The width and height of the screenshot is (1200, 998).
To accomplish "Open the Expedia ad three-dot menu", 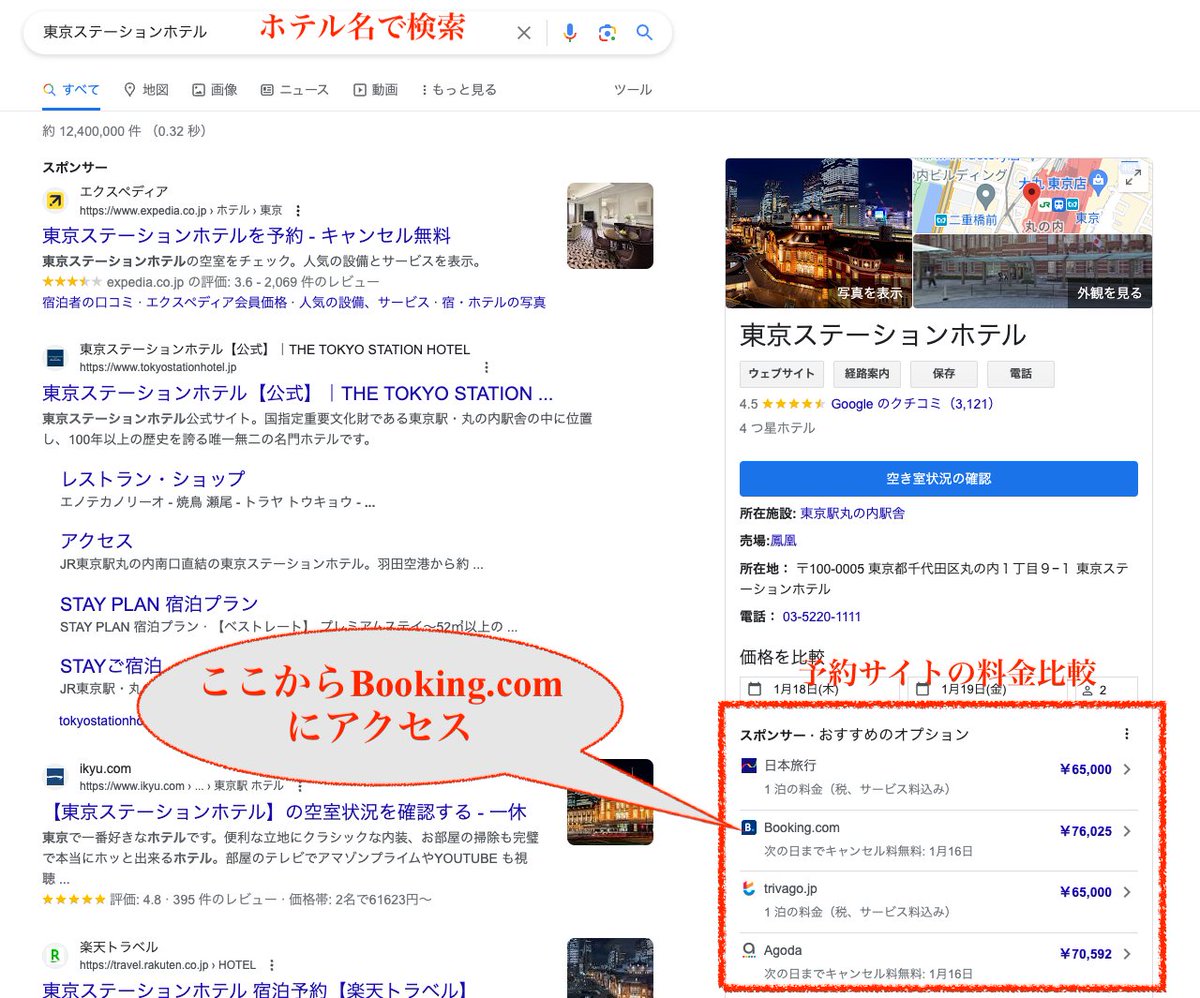I will pyautogui.click(x=298, y=211).
